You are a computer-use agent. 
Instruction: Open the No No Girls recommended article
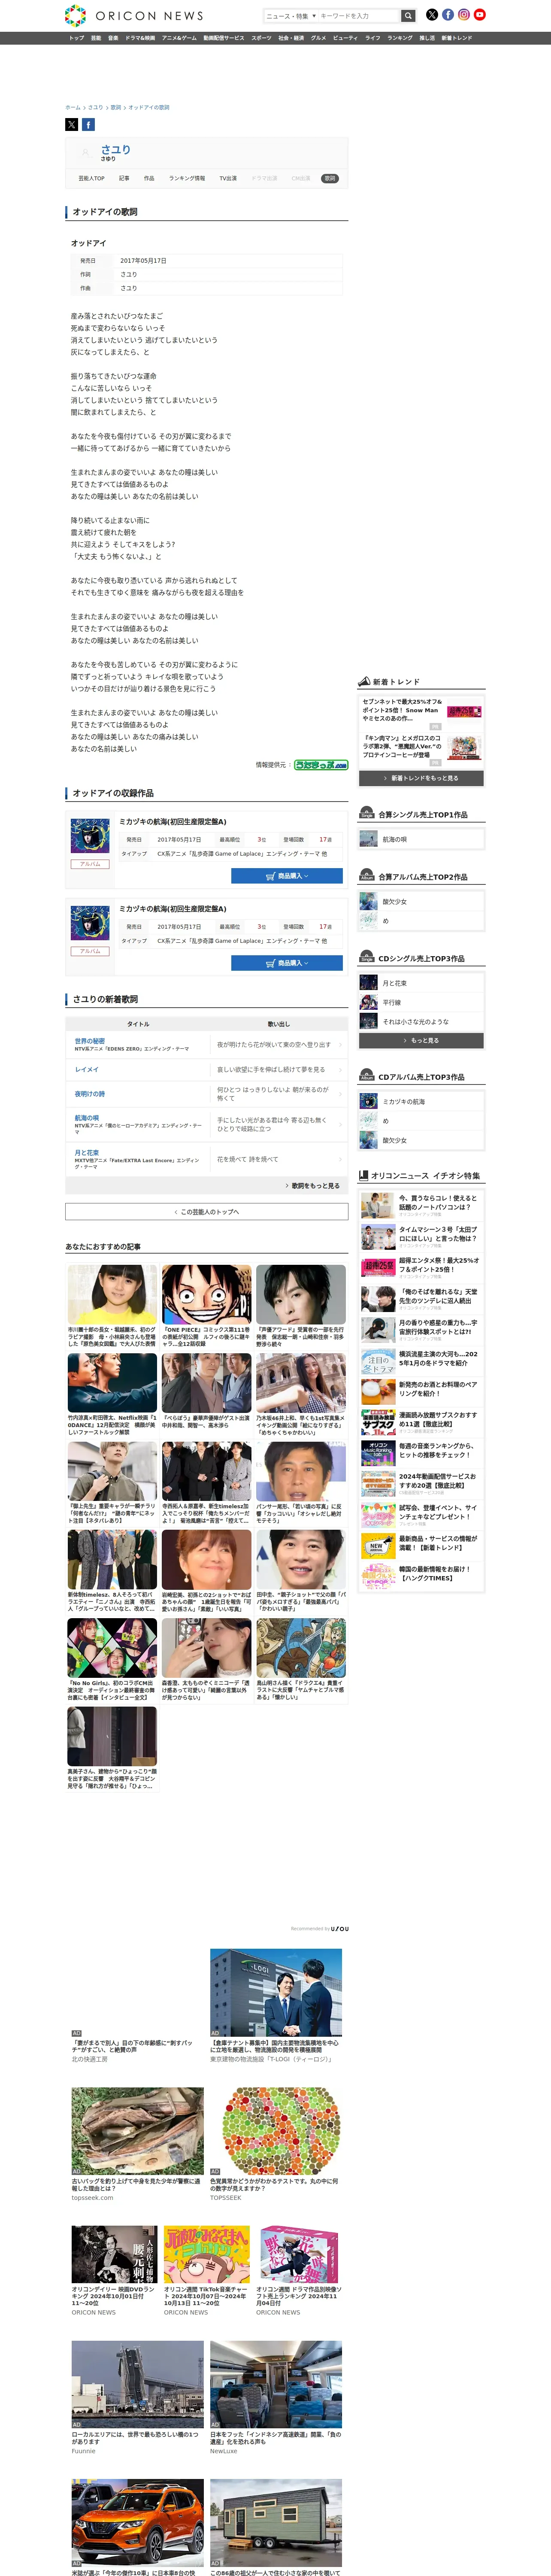click(112, 1660)
